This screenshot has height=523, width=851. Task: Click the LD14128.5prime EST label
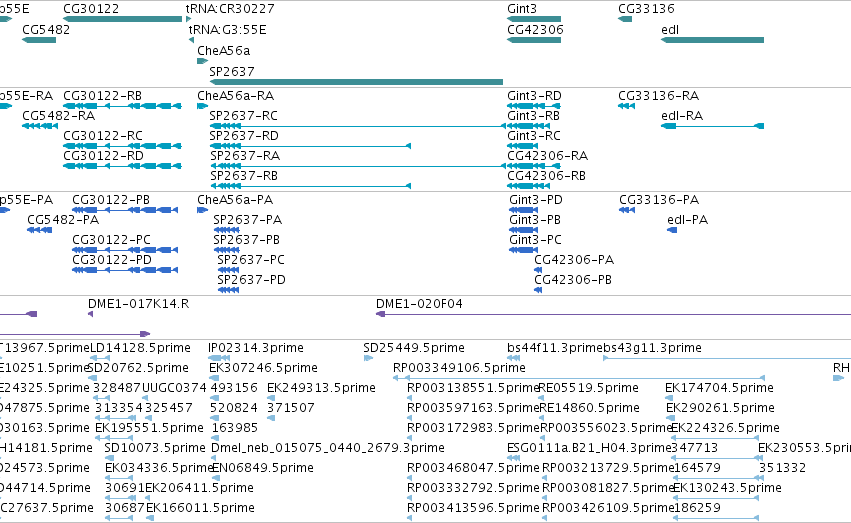[x=140, y=348]
